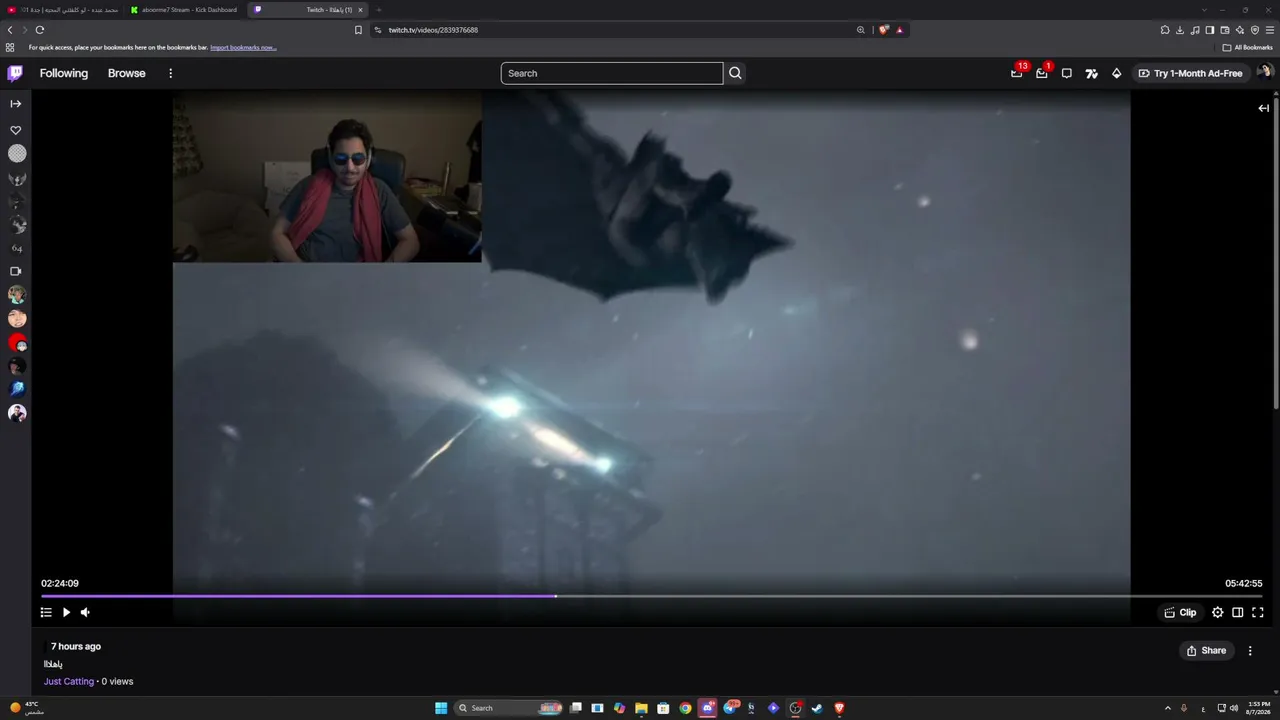
Task: Open the extensions puzzle icon
Action: tap(1165, 30)
